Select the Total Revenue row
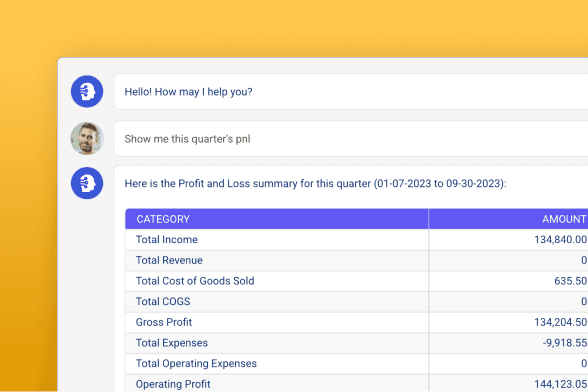Screen dimensions: 588x392 pyautogui.click(x=357, y=260)
